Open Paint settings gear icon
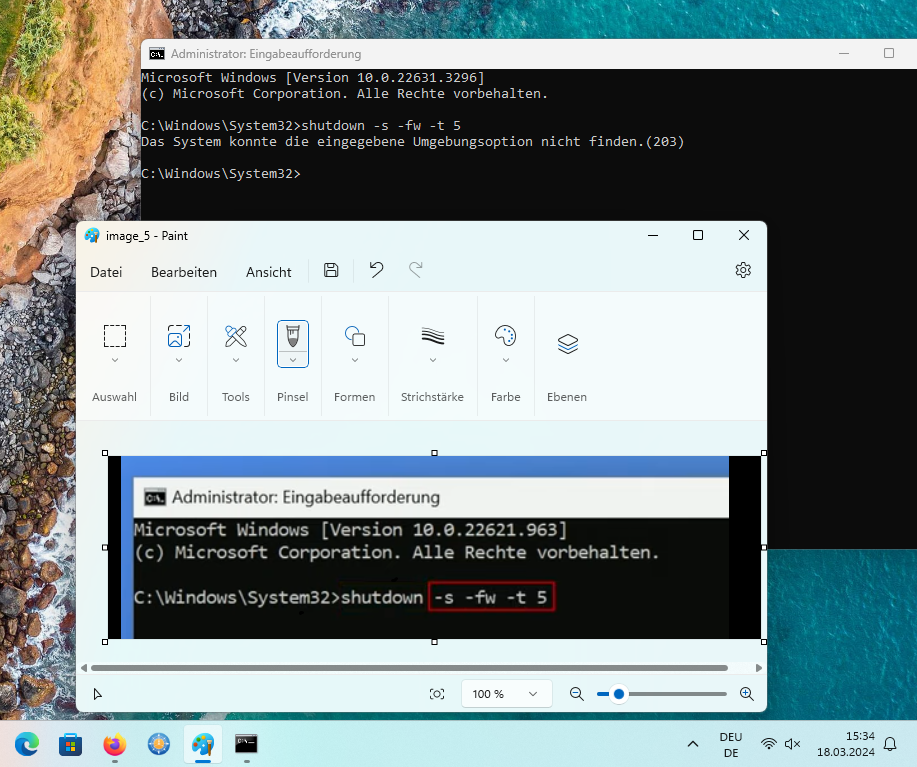Viewport: 917px width, 767px height. click(x=743, y=270)
